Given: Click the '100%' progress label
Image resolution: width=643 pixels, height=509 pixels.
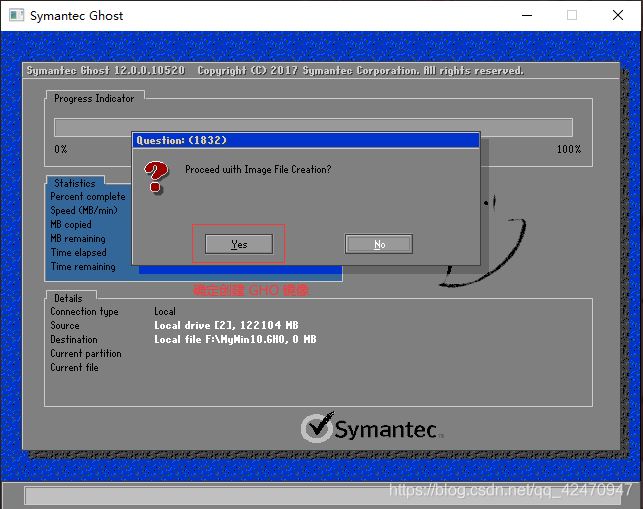Looking at the screenshot, I should point(569,149).
